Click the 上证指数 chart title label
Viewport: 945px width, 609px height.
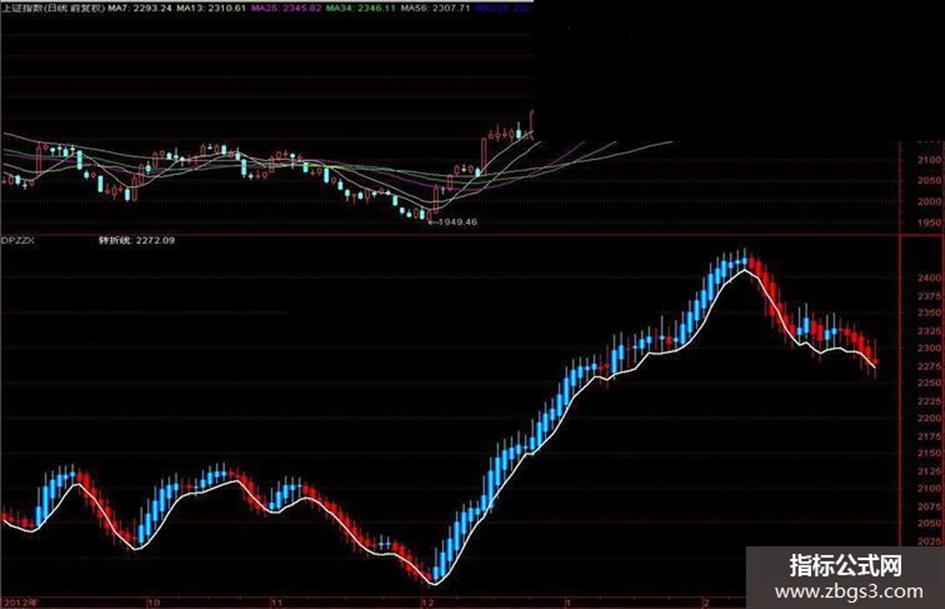click(x=53, y=8)
